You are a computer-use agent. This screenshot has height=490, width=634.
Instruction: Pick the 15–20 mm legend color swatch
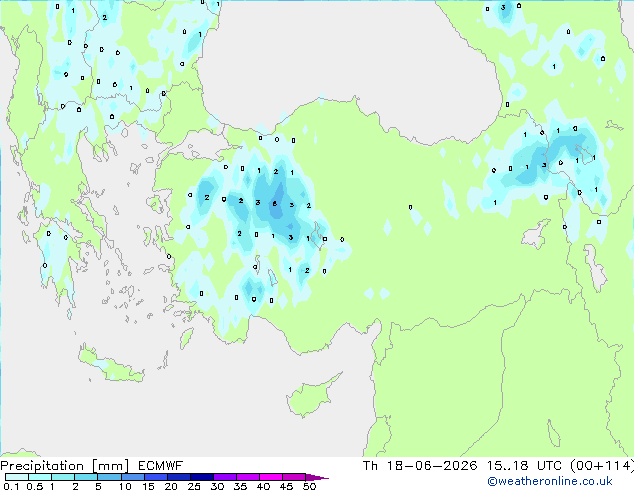156,477
